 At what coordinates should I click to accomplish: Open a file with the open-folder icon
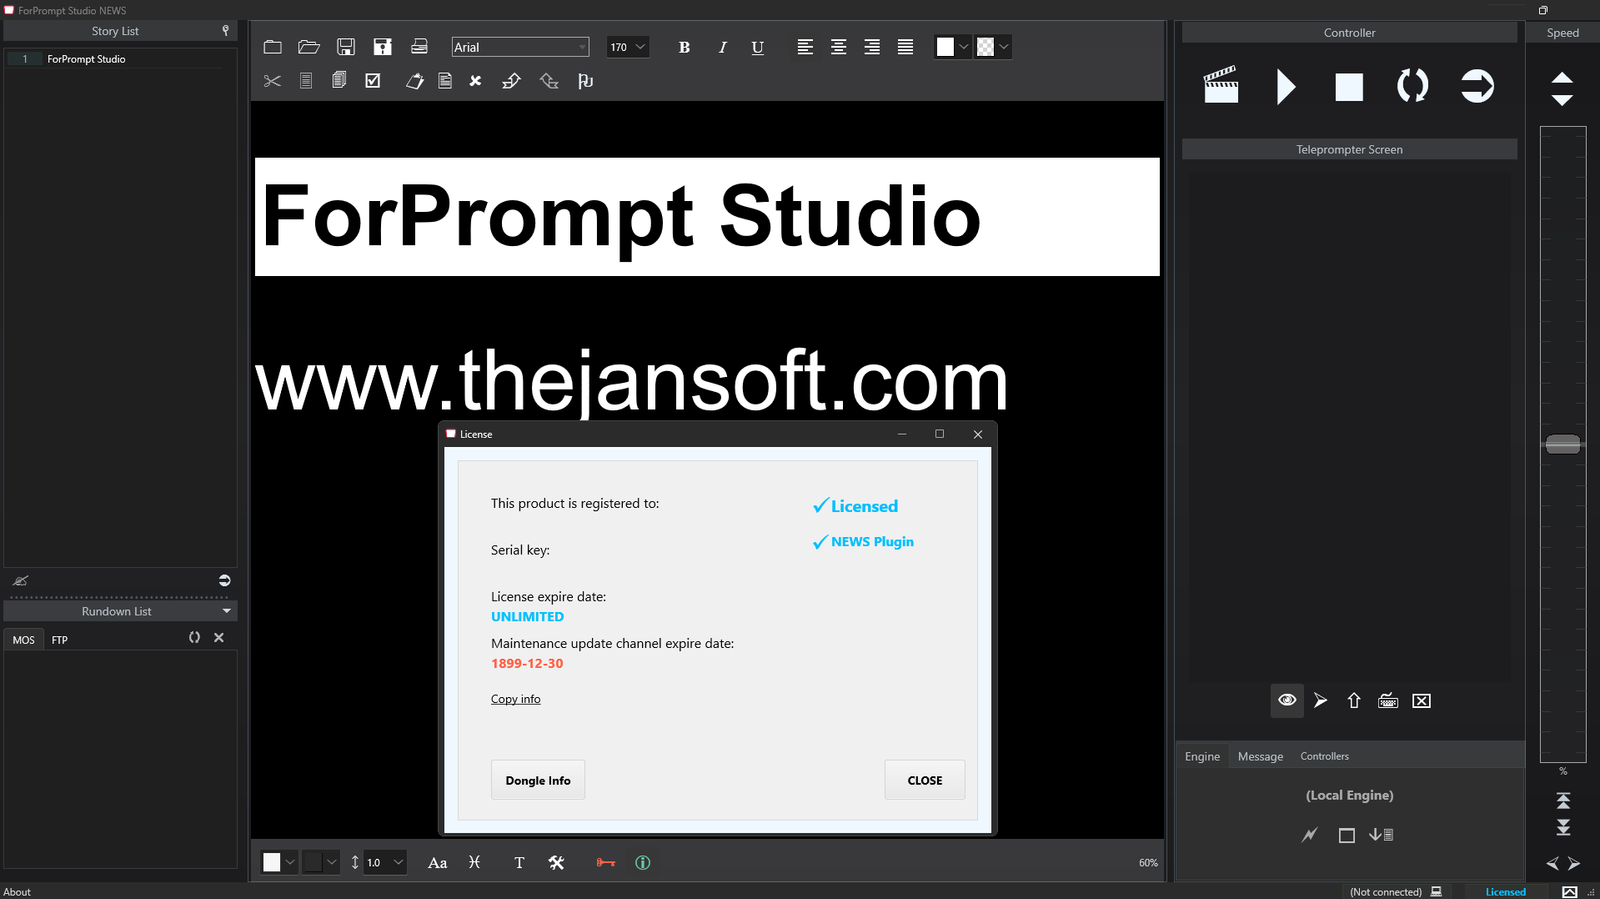309,47
